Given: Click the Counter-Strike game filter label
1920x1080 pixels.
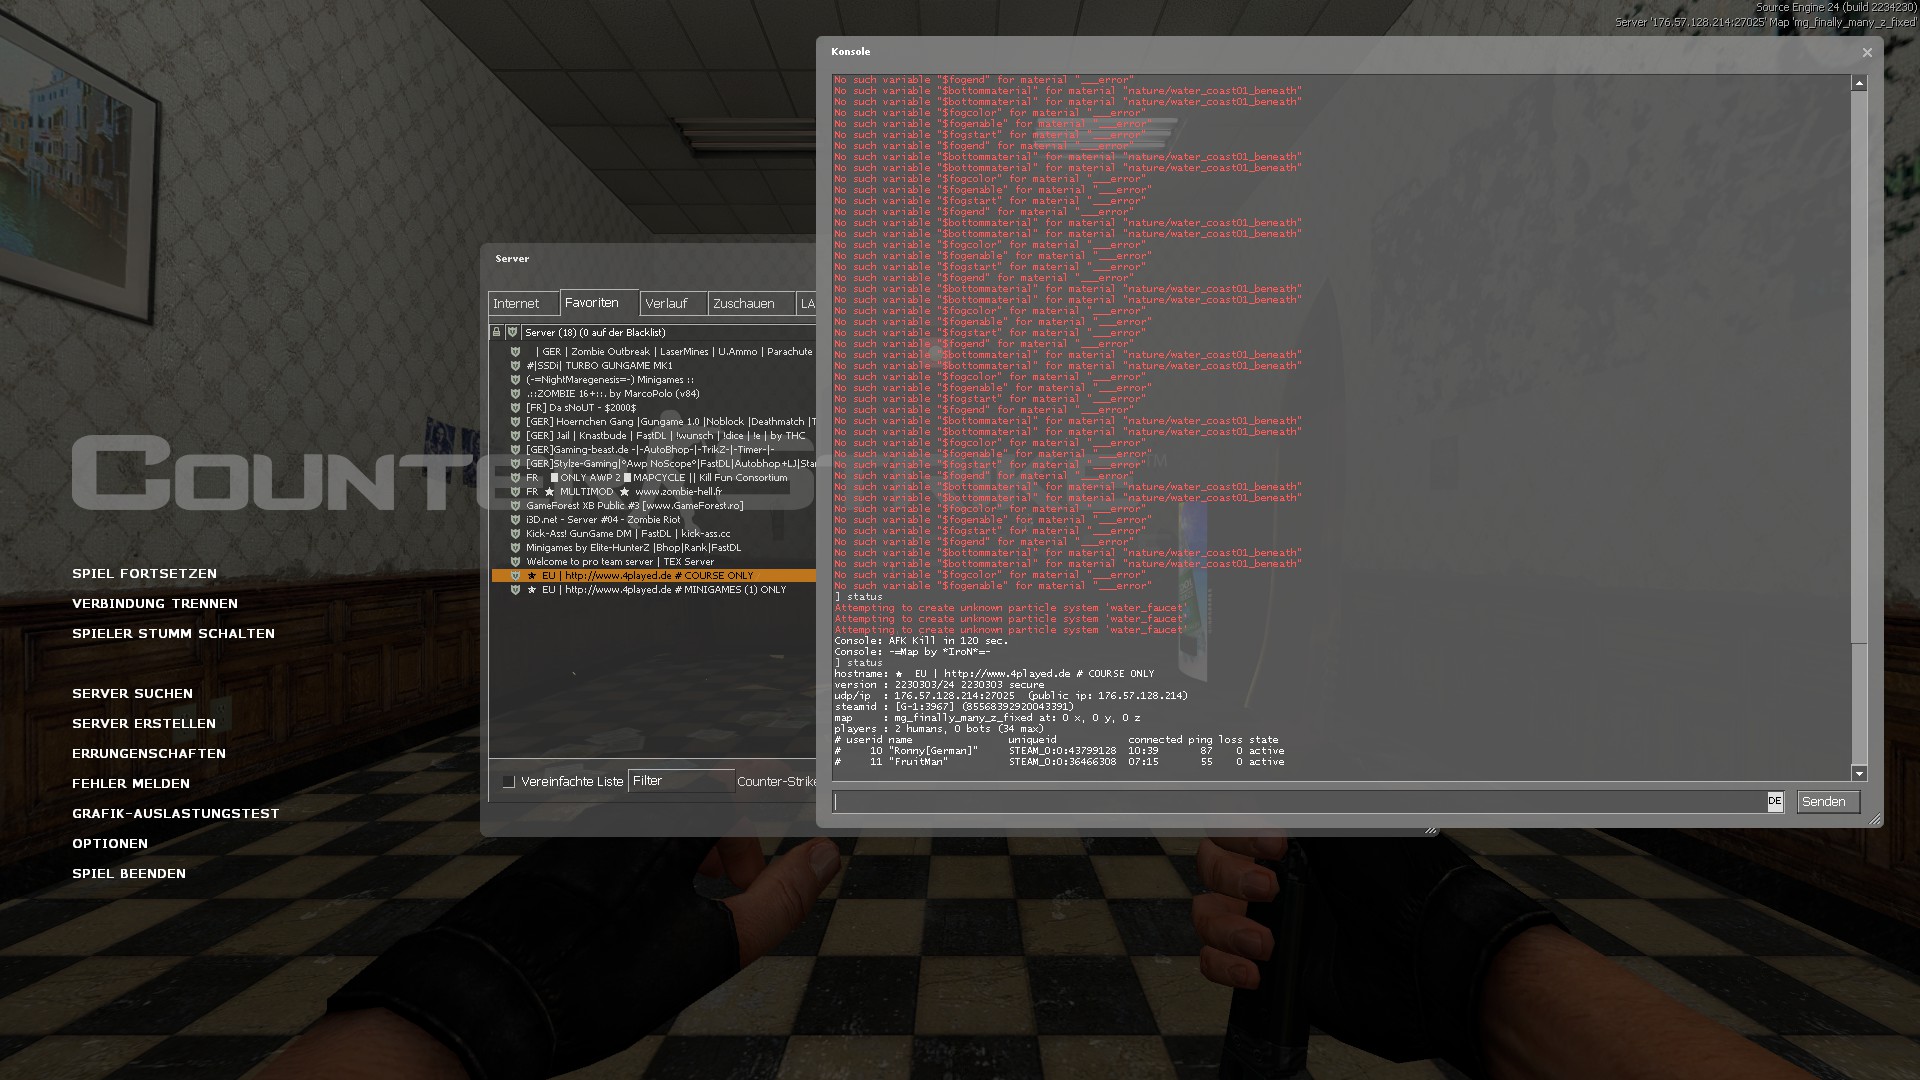Looking at the screenshot, I should click(x=776, y=782).
